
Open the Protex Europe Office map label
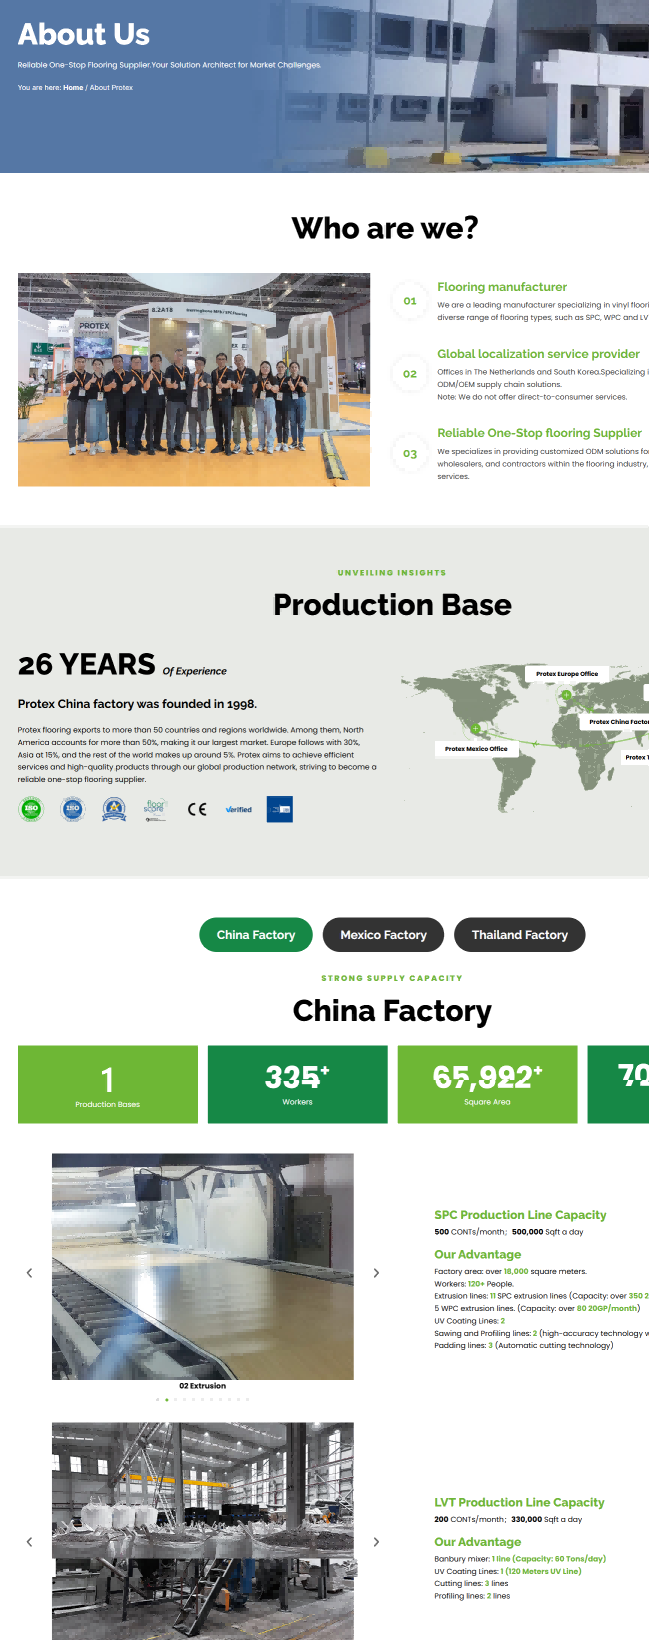[x=566, y=674]
